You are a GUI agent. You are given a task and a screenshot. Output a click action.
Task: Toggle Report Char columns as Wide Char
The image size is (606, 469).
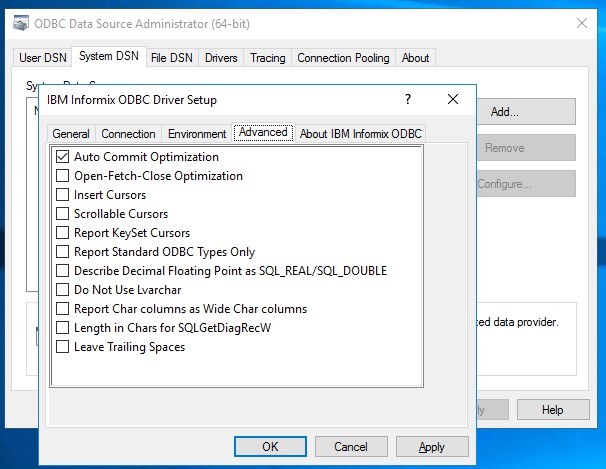click(x=63, y=309)
